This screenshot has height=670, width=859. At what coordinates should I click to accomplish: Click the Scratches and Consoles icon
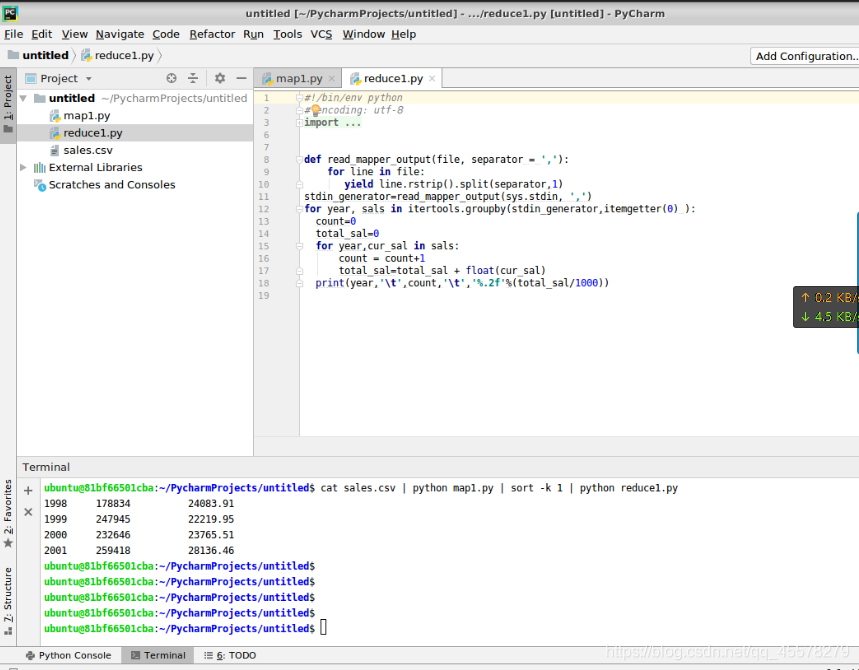tap(39, 185)
